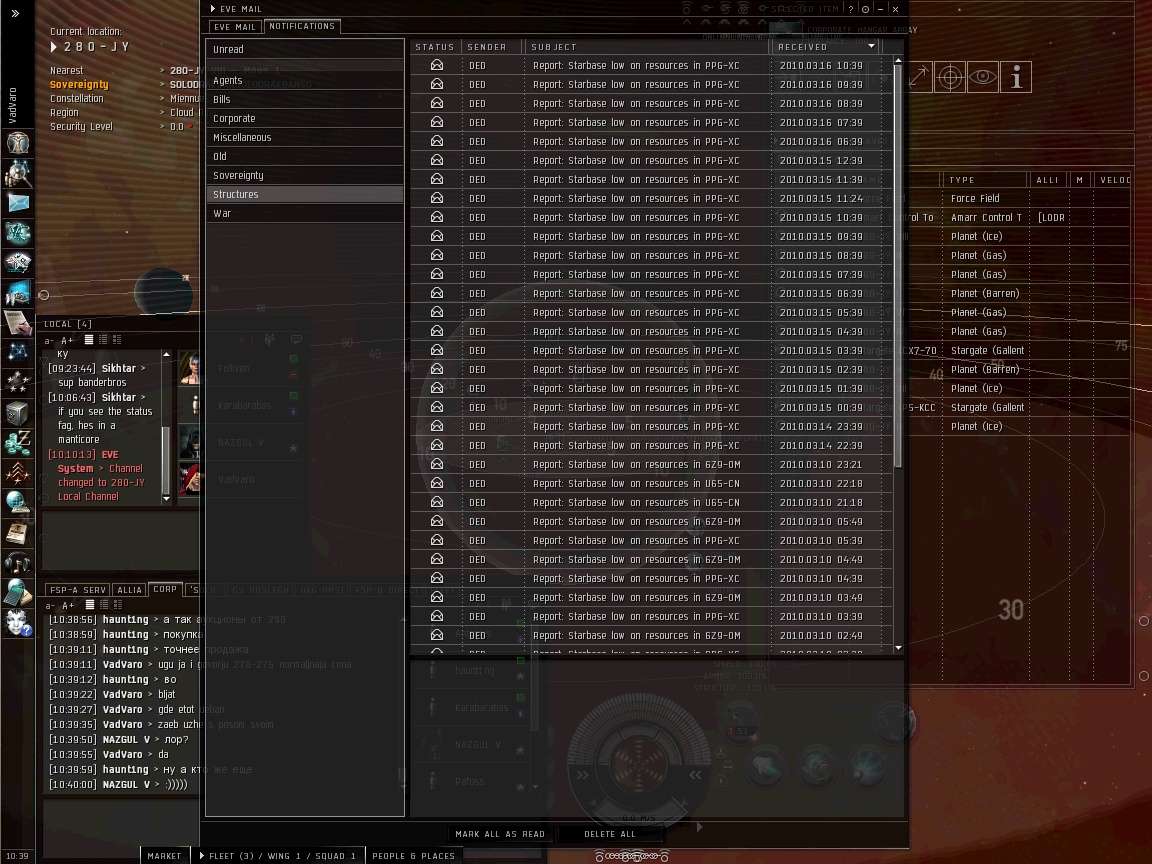
Task: Sort by the Subject column header
Action: pyautogui.click(x=647, y=46)
